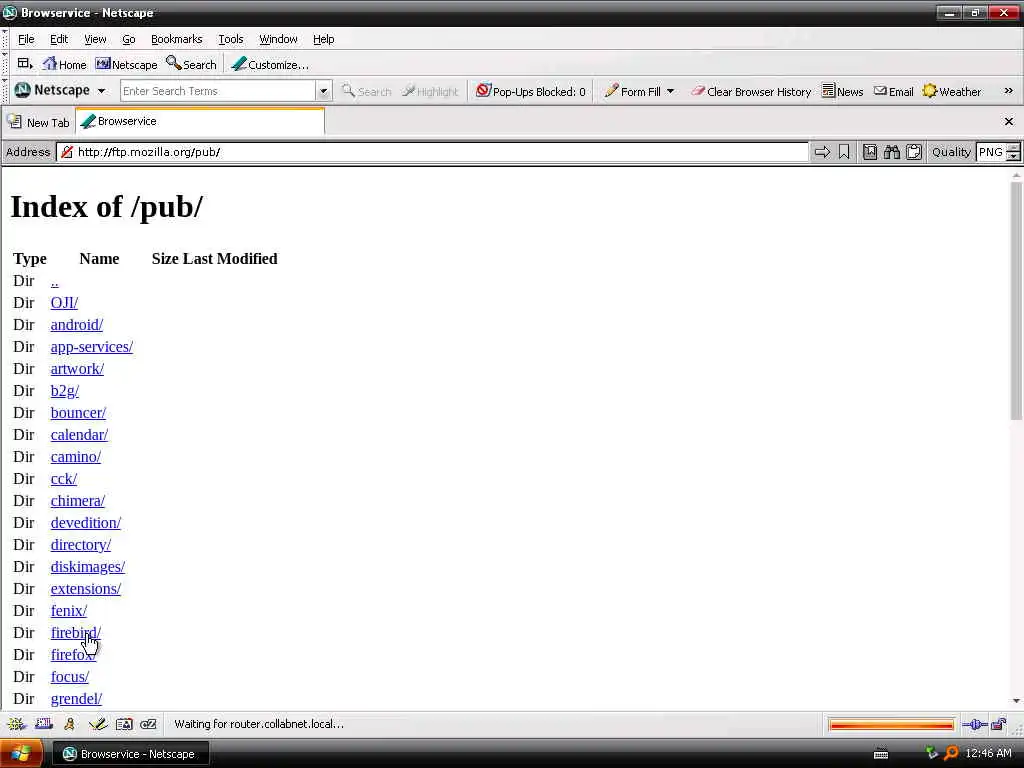Open the extensions/ directory link
1024x768 pixels.
tap(86, 589)
